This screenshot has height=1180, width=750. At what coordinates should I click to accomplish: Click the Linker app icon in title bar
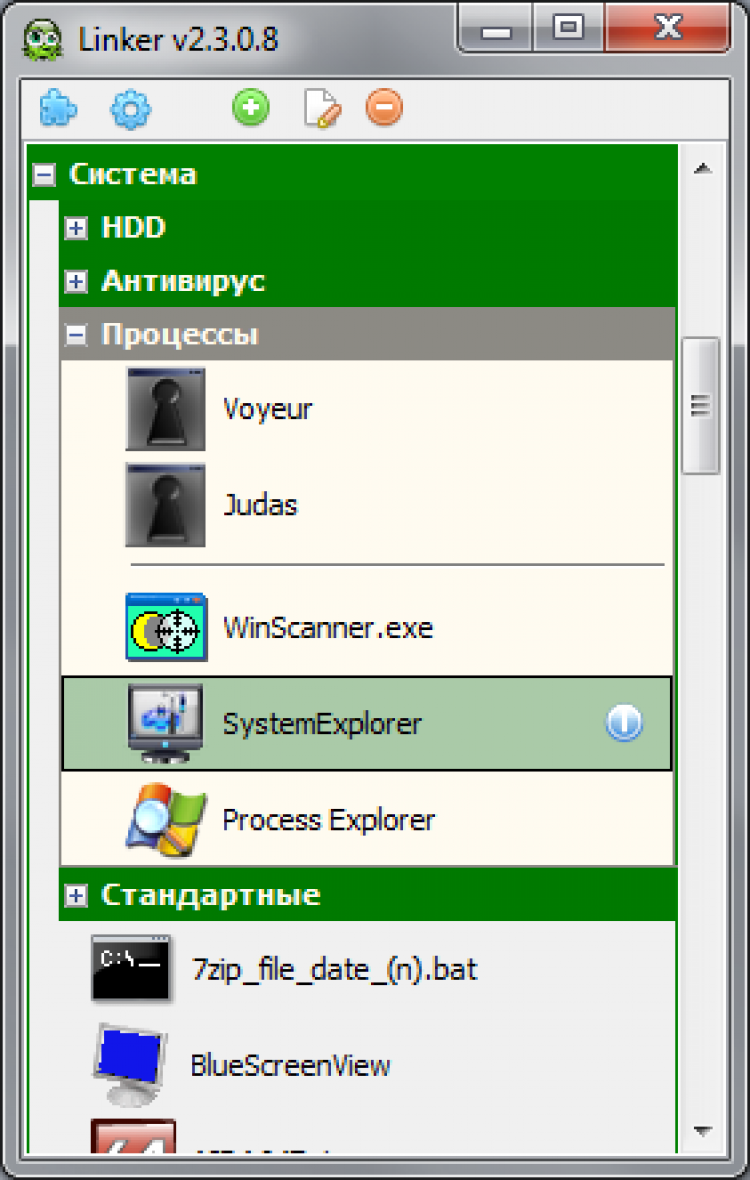coord(43,38)
